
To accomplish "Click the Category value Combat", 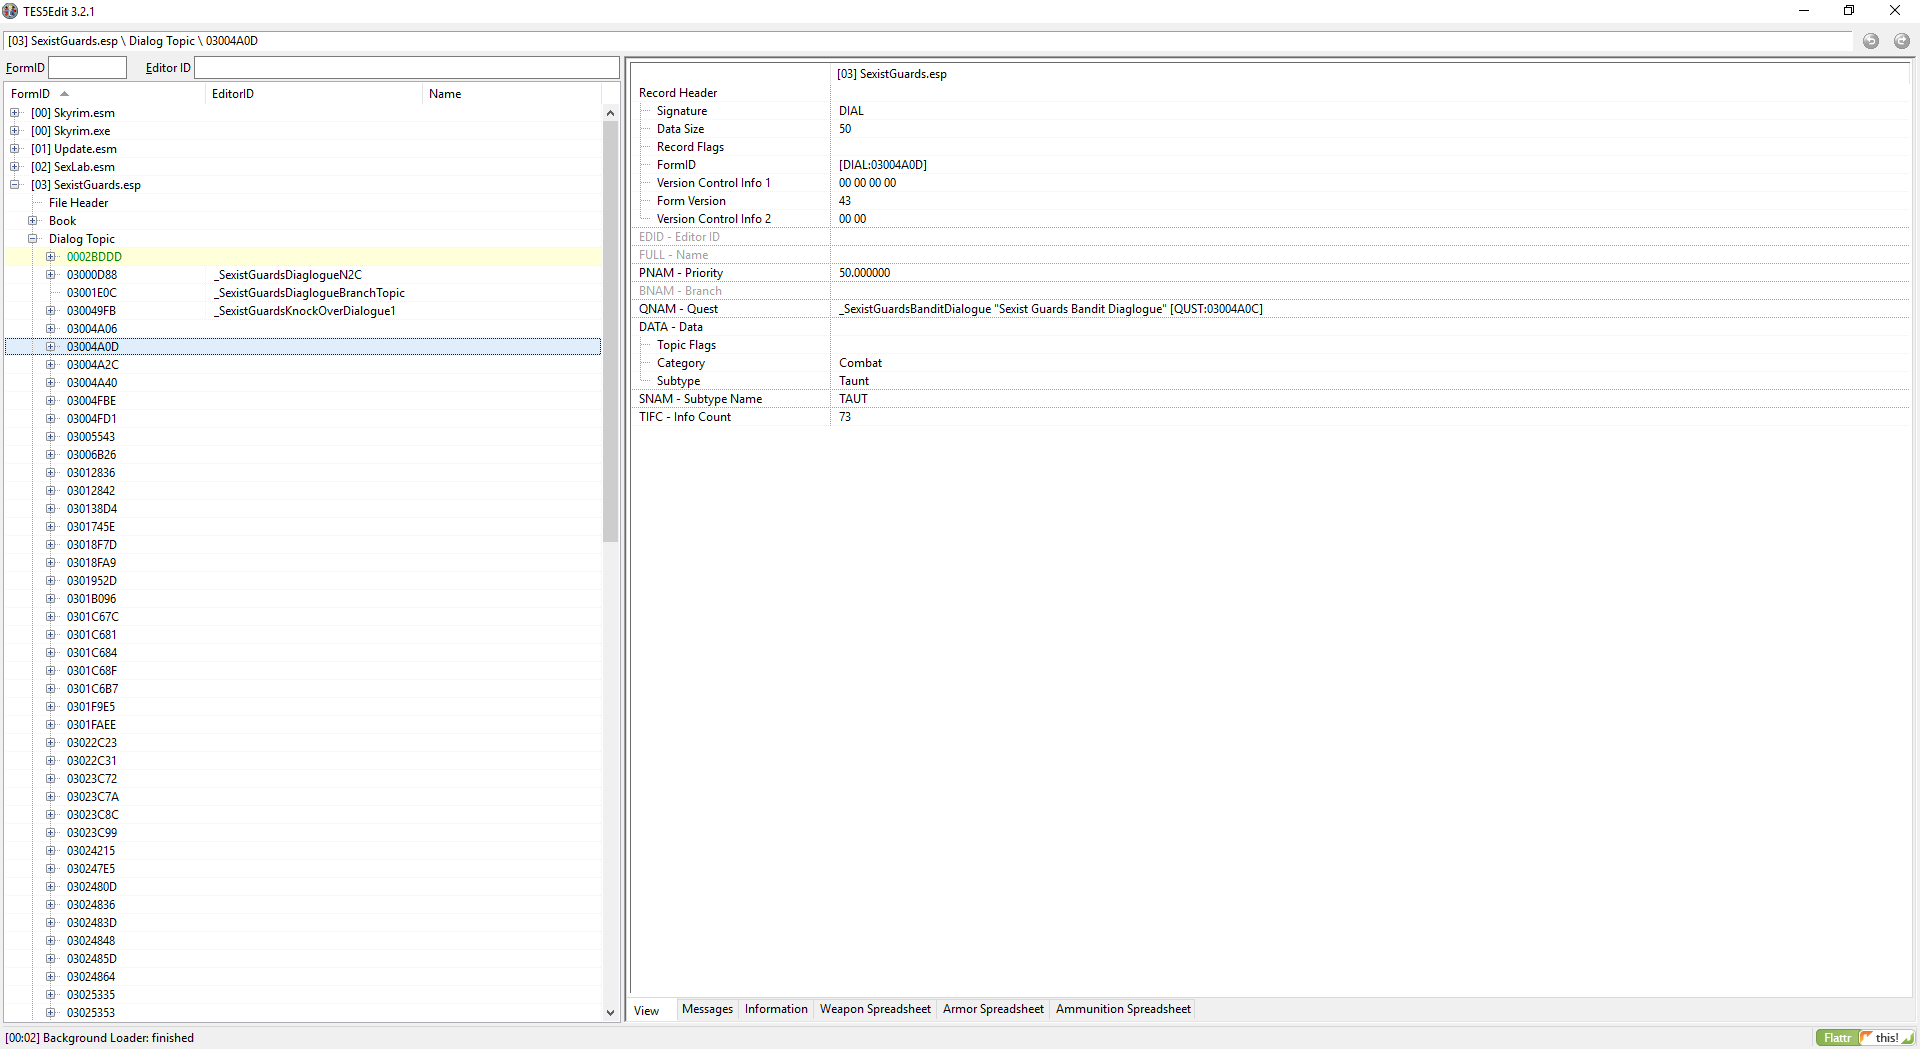I will pyautogui.click(x=860, y=363).
